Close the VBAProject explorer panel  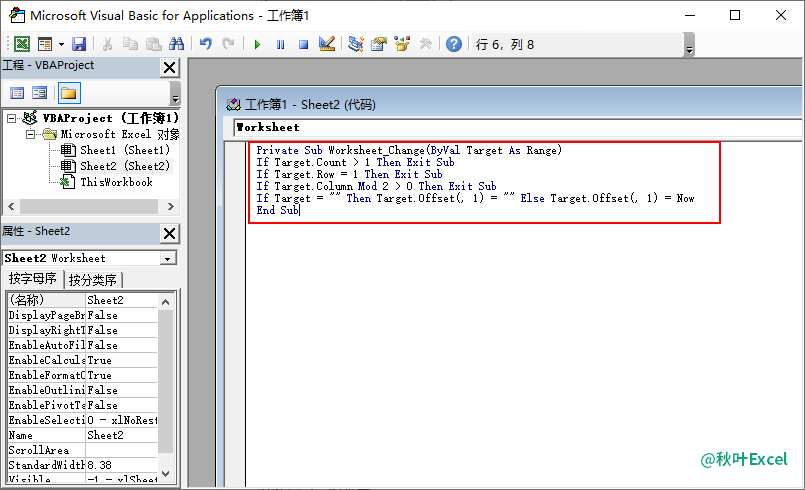tap(169, 67)
